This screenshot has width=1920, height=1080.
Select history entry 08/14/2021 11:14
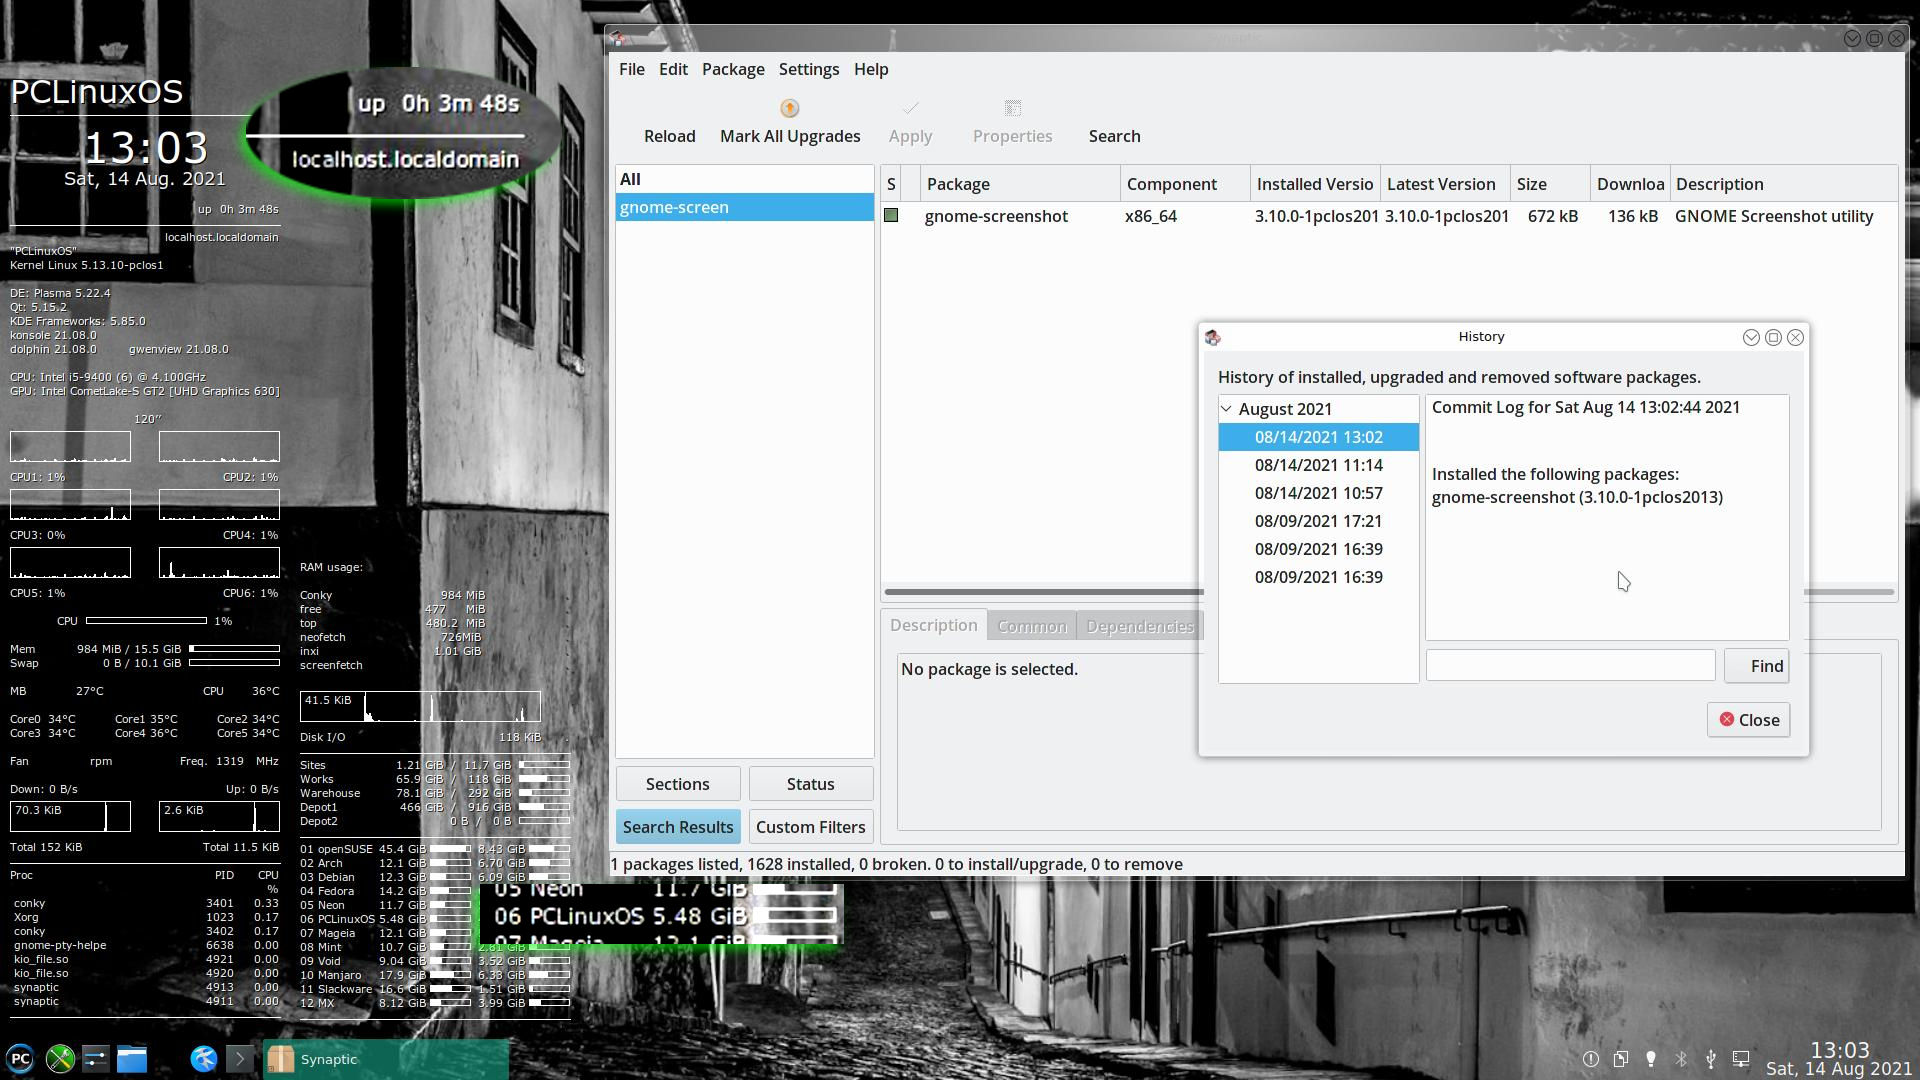tap(1318, 465)
